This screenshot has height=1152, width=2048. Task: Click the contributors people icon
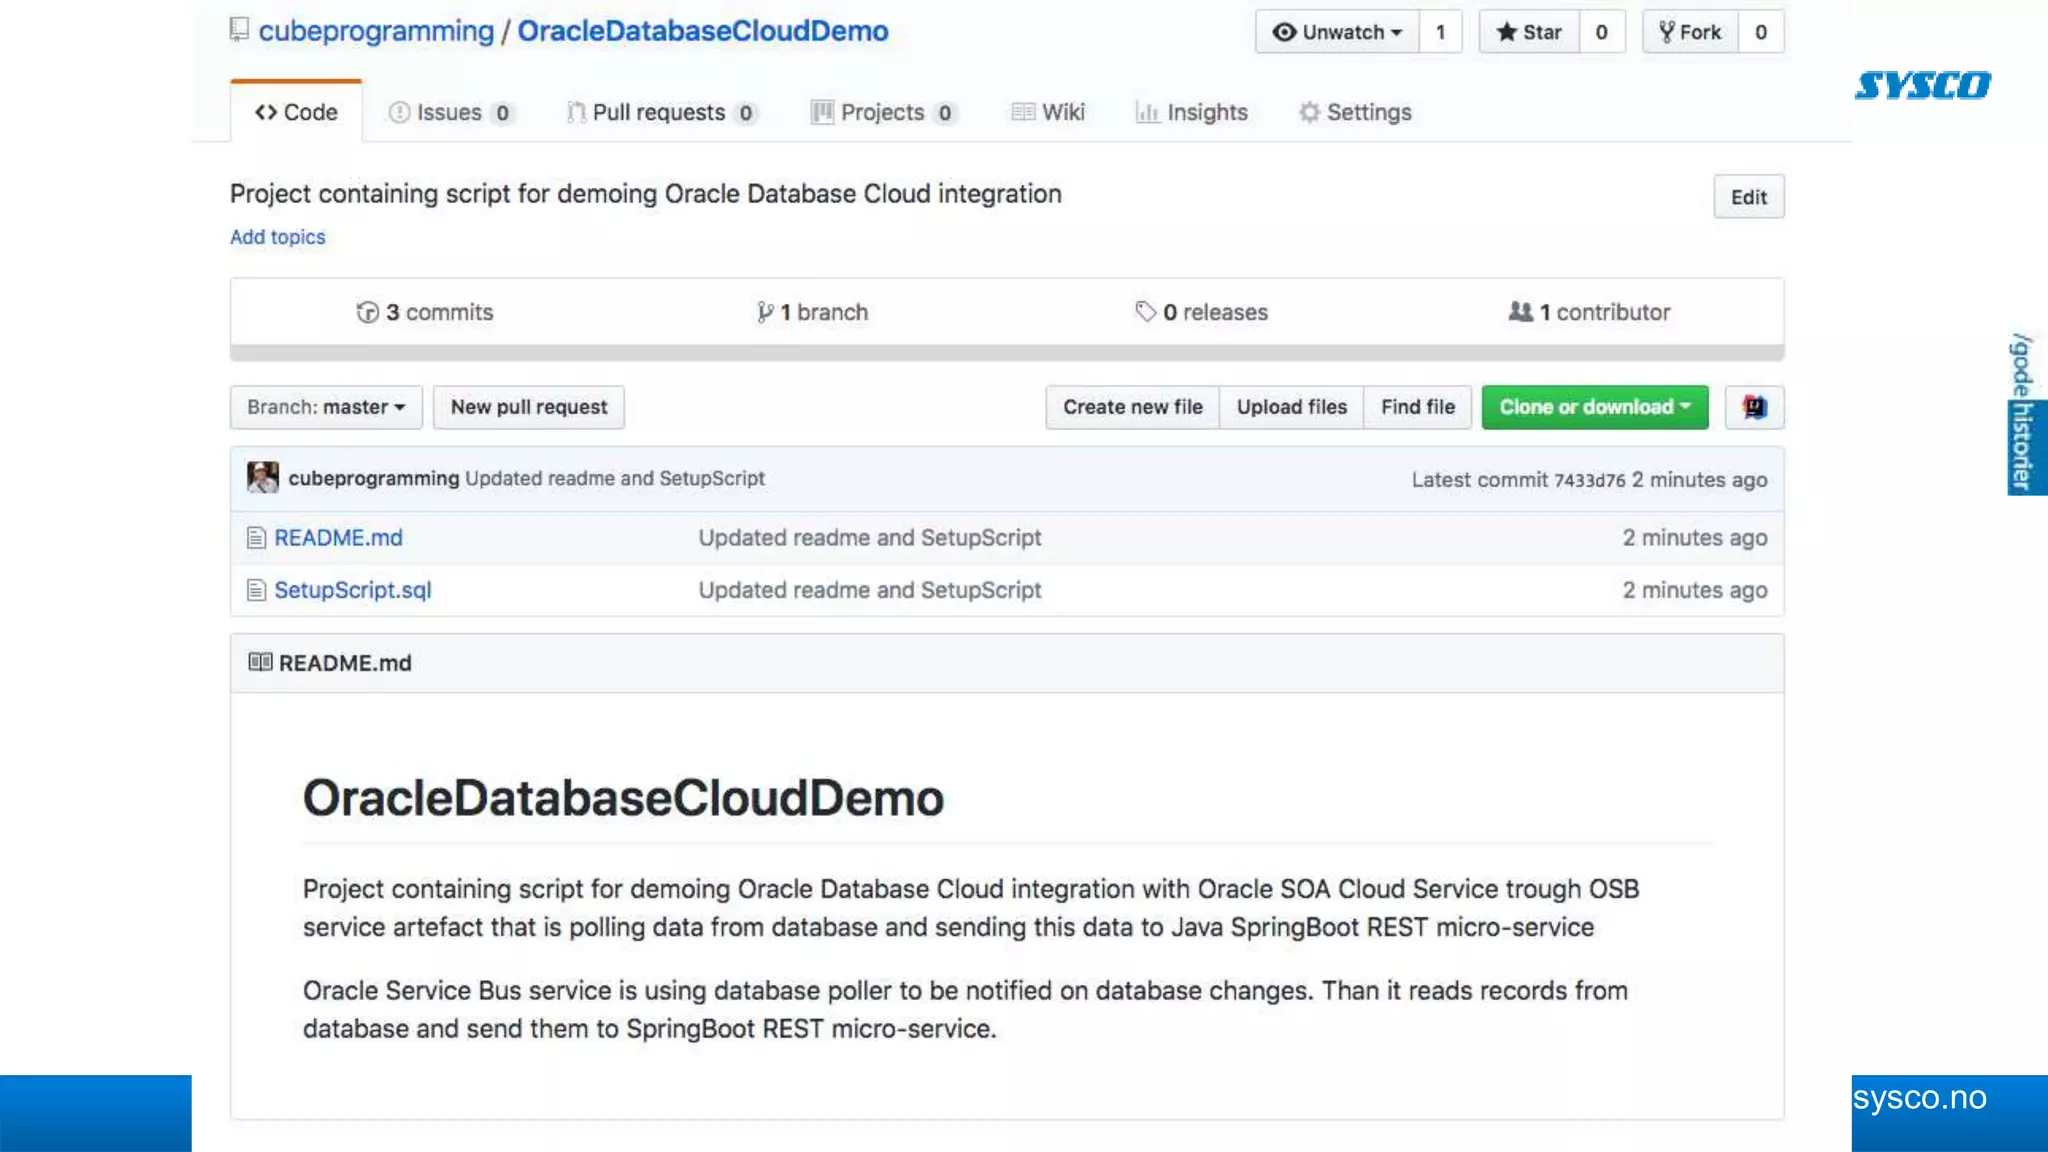(1520, 312)
